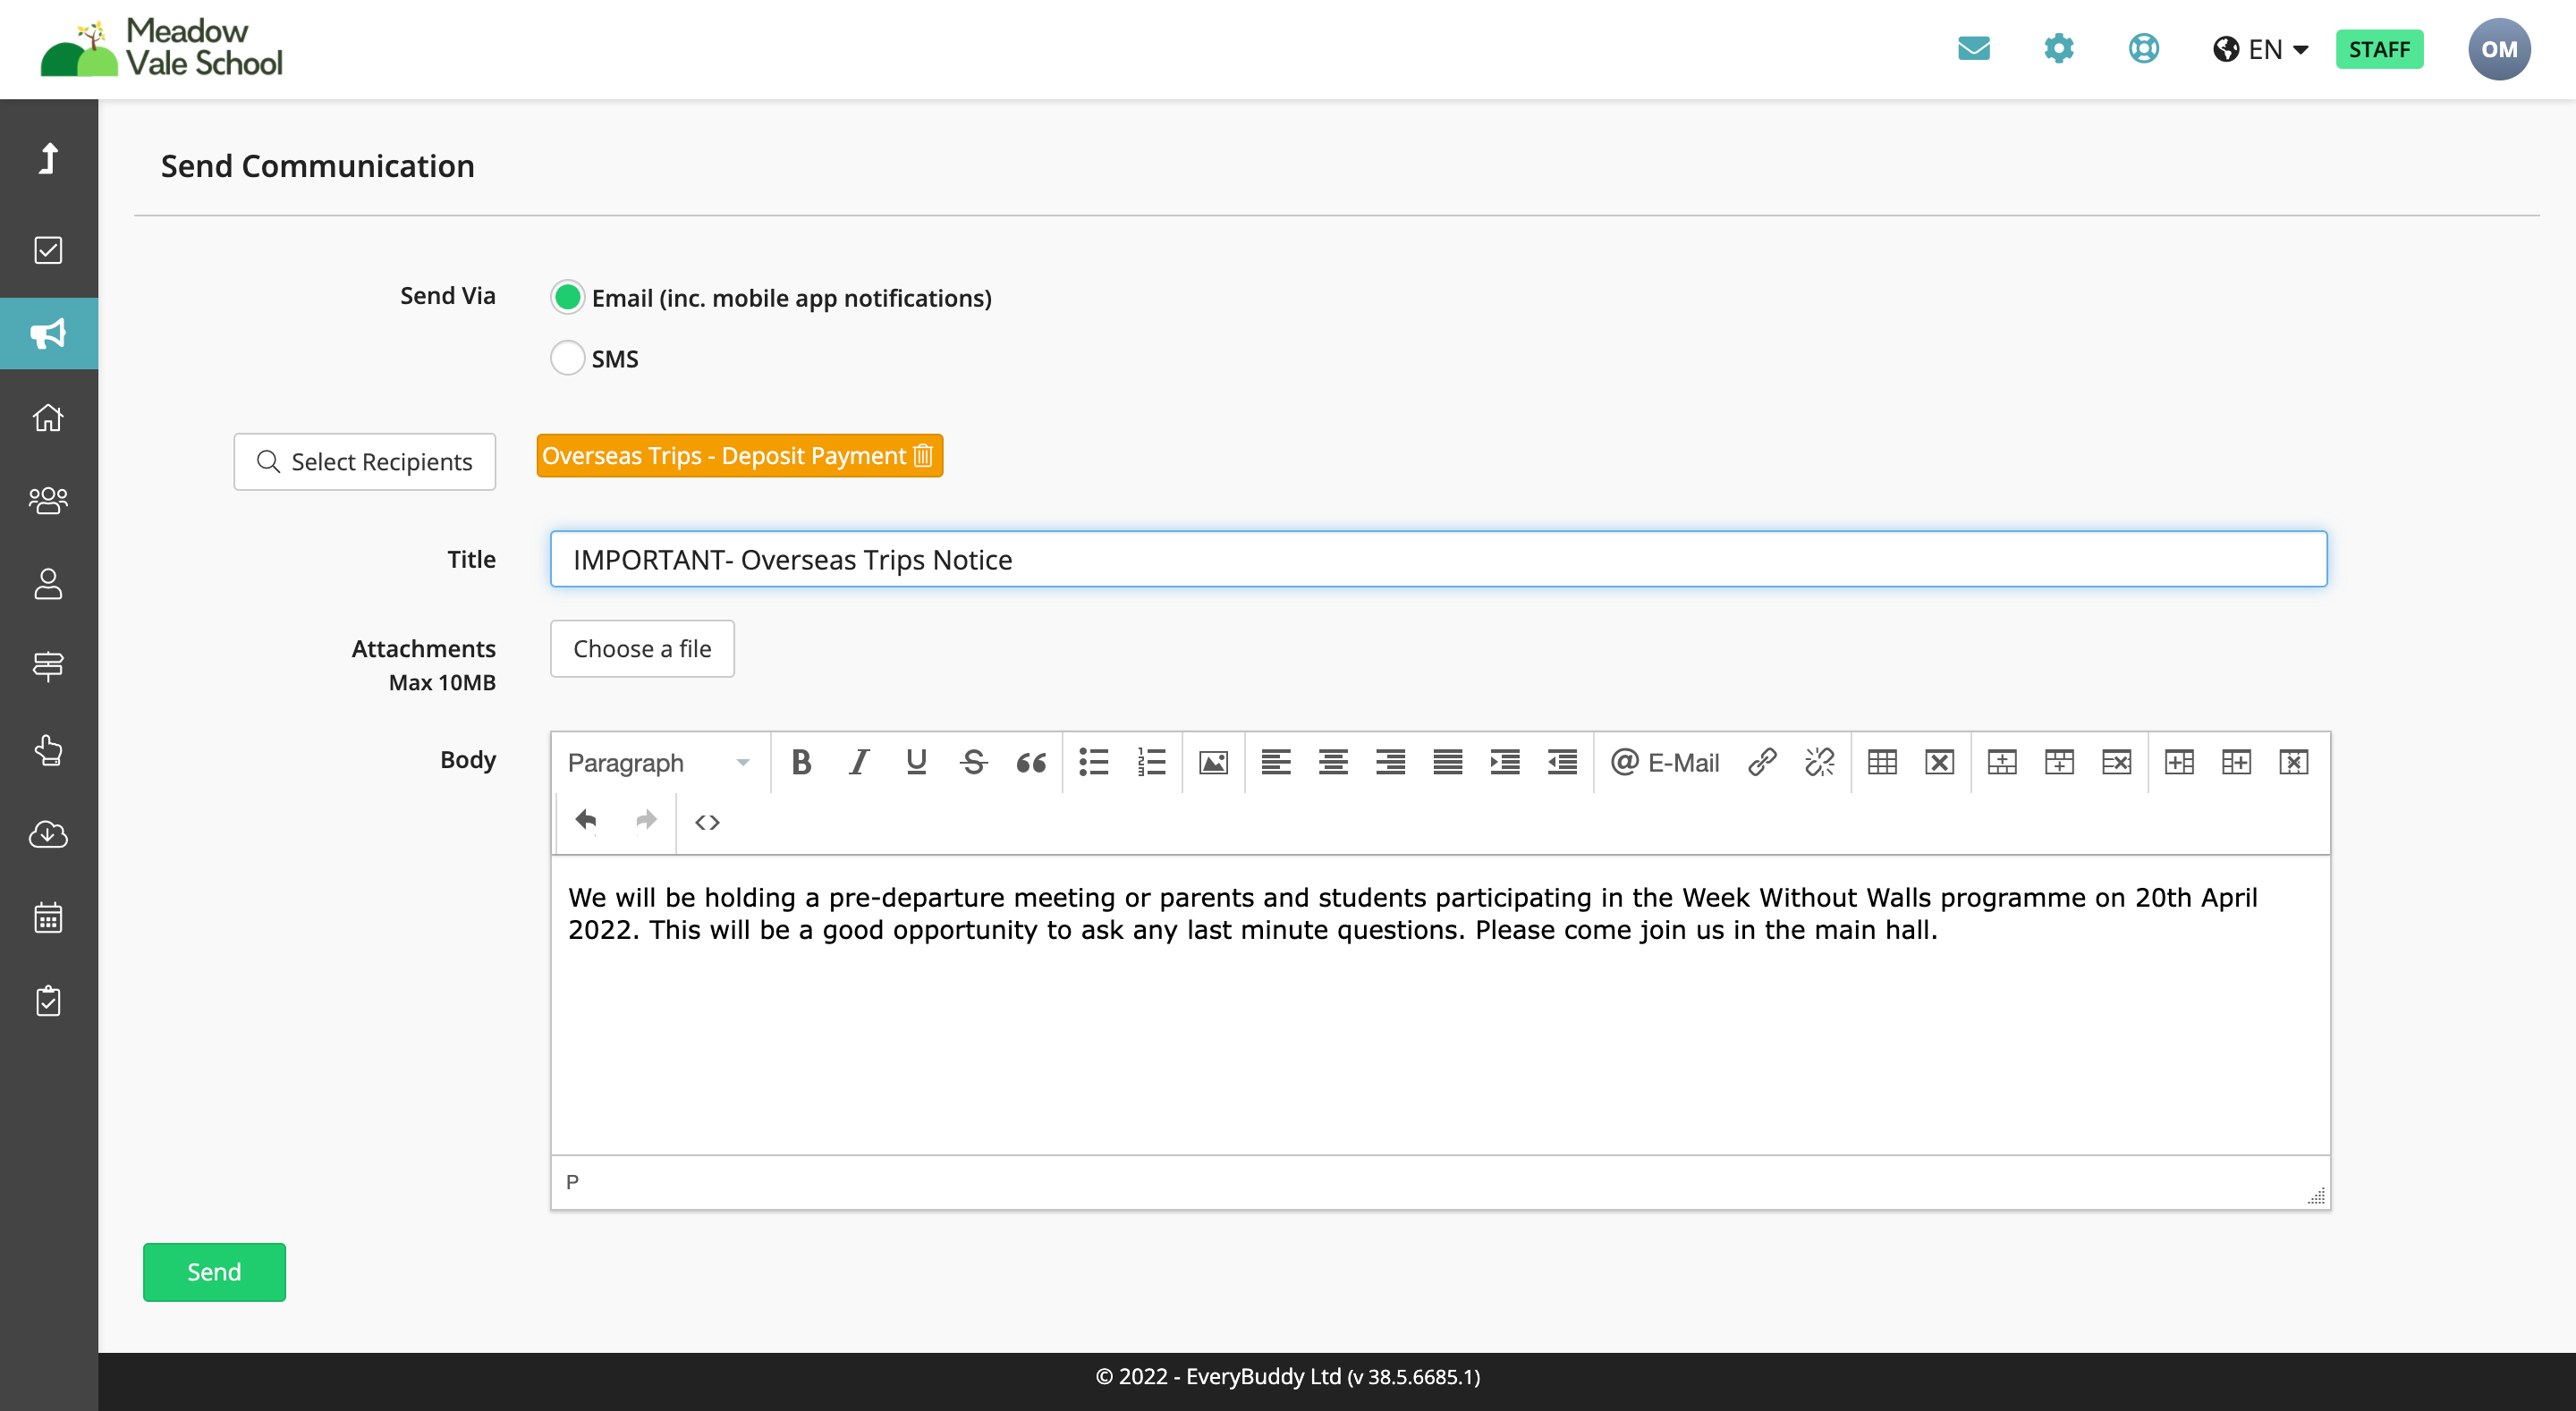Remove hyperlink with unlink icon
The height and width of the screenshot is (1411, 2576).
pyautogui.click(x=1819, y=763)
